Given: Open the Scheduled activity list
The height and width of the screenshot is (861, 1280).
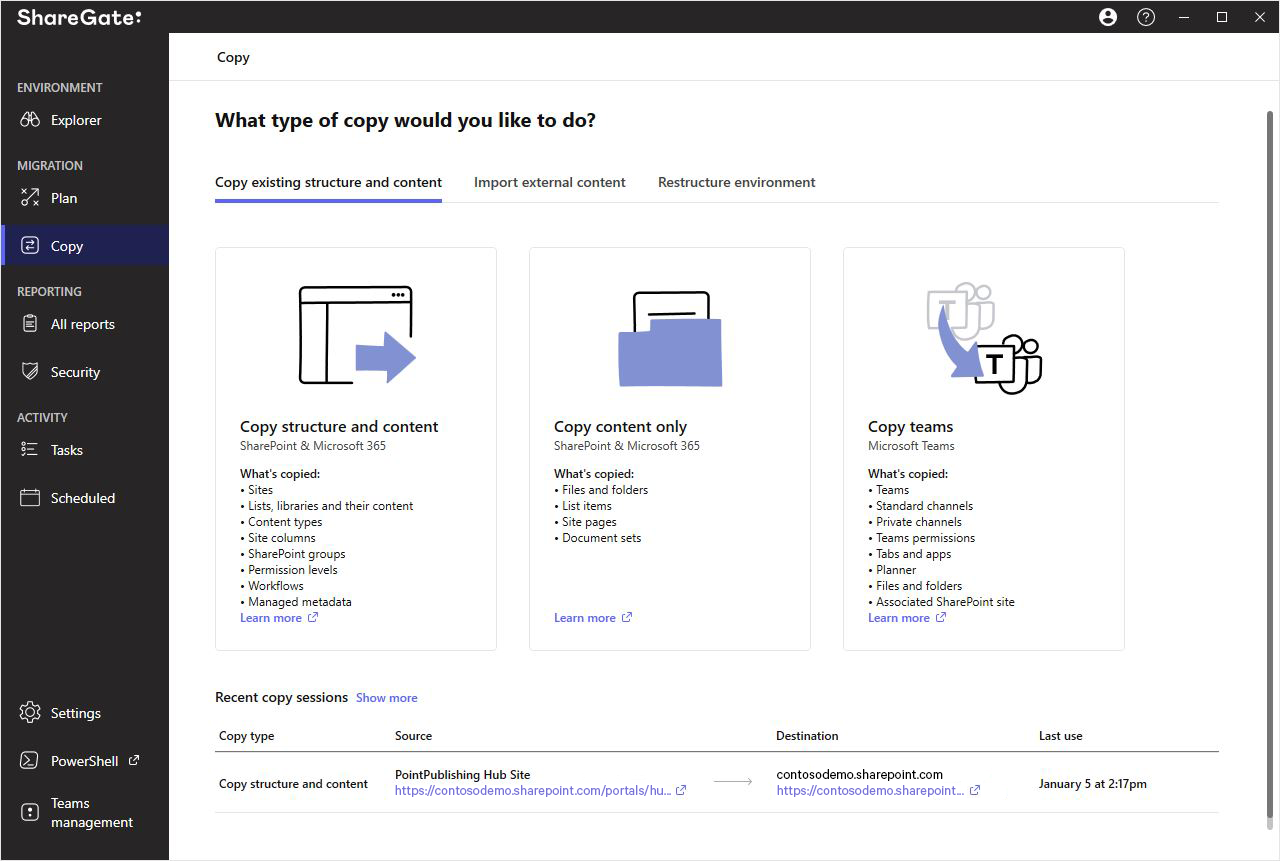Looking at the screenshot, I should 81,497.
